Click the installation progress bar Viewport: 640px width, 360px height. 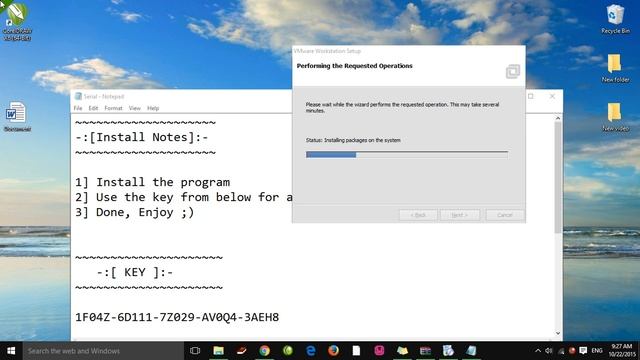point(407,155)
